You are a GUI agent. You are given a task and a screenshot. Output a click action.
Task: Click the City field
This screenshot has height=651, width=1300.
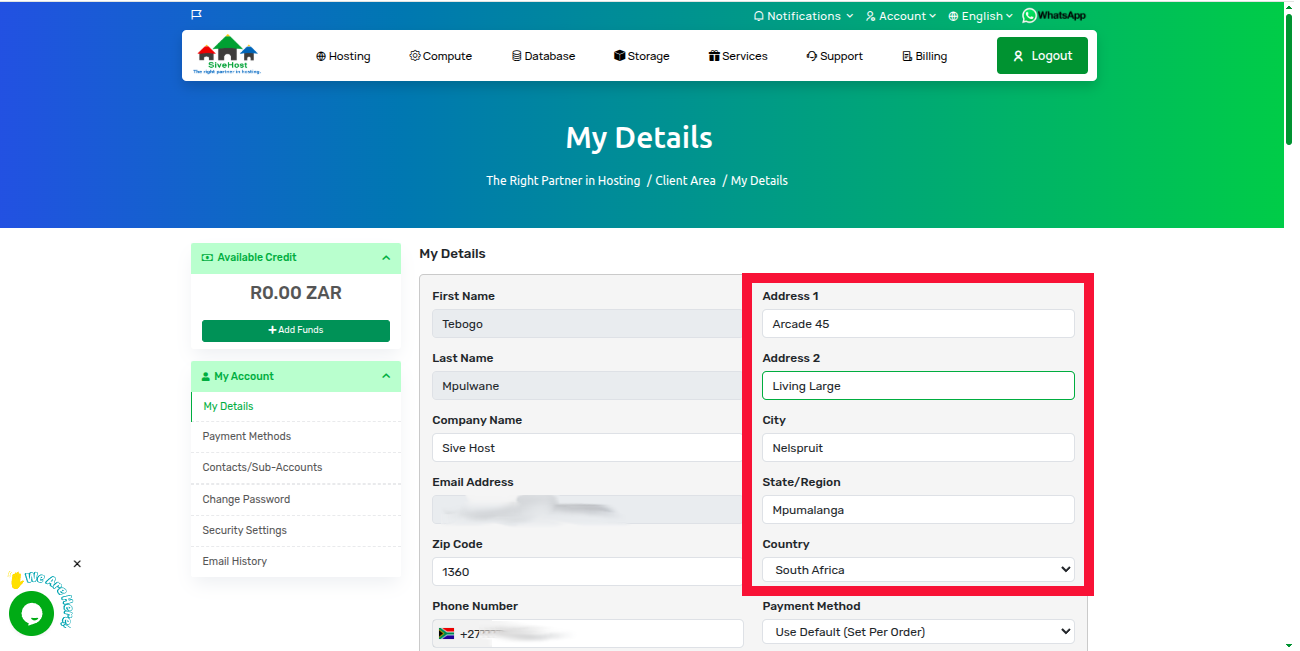pos(918,448)
